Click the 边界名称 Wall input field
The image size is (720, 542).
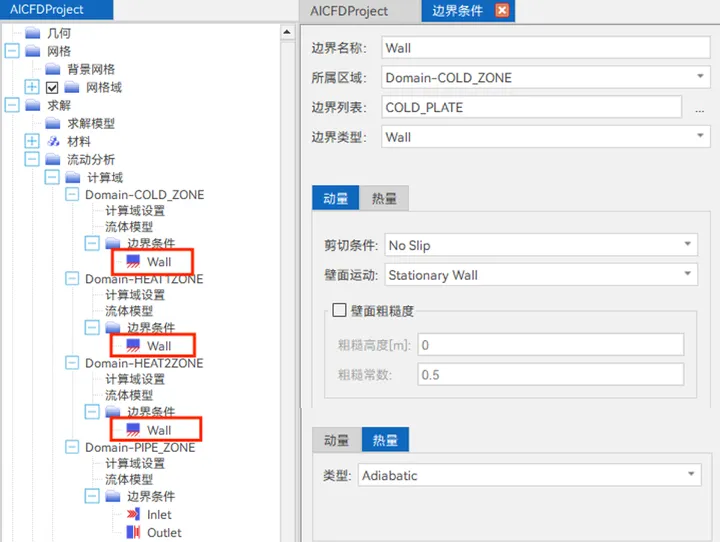click(546, 48)
